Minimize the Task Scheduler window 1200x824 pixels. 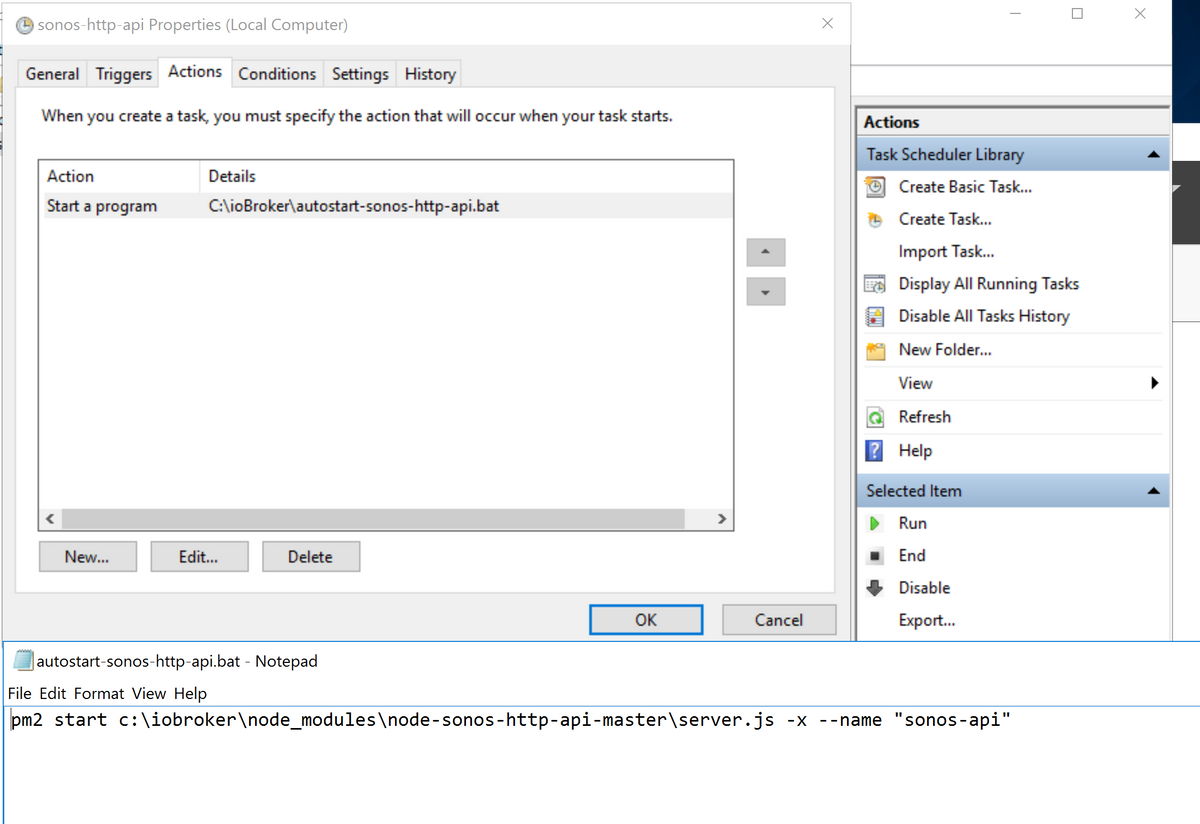click(x=1016, y=14)
